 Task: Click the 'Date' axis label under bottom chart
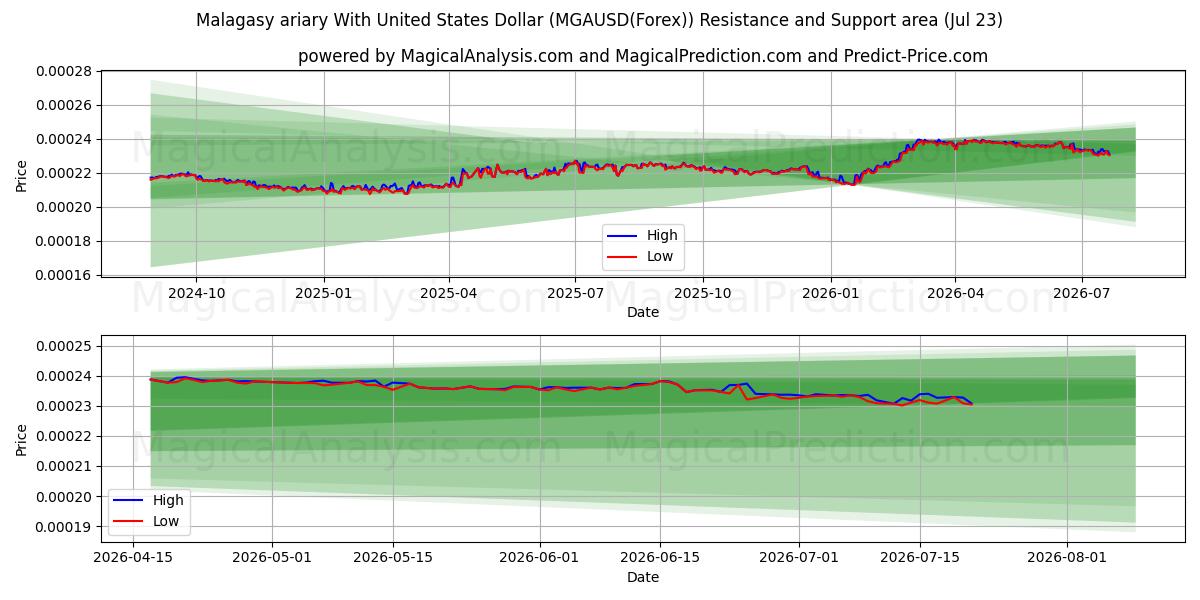[643, 578]
